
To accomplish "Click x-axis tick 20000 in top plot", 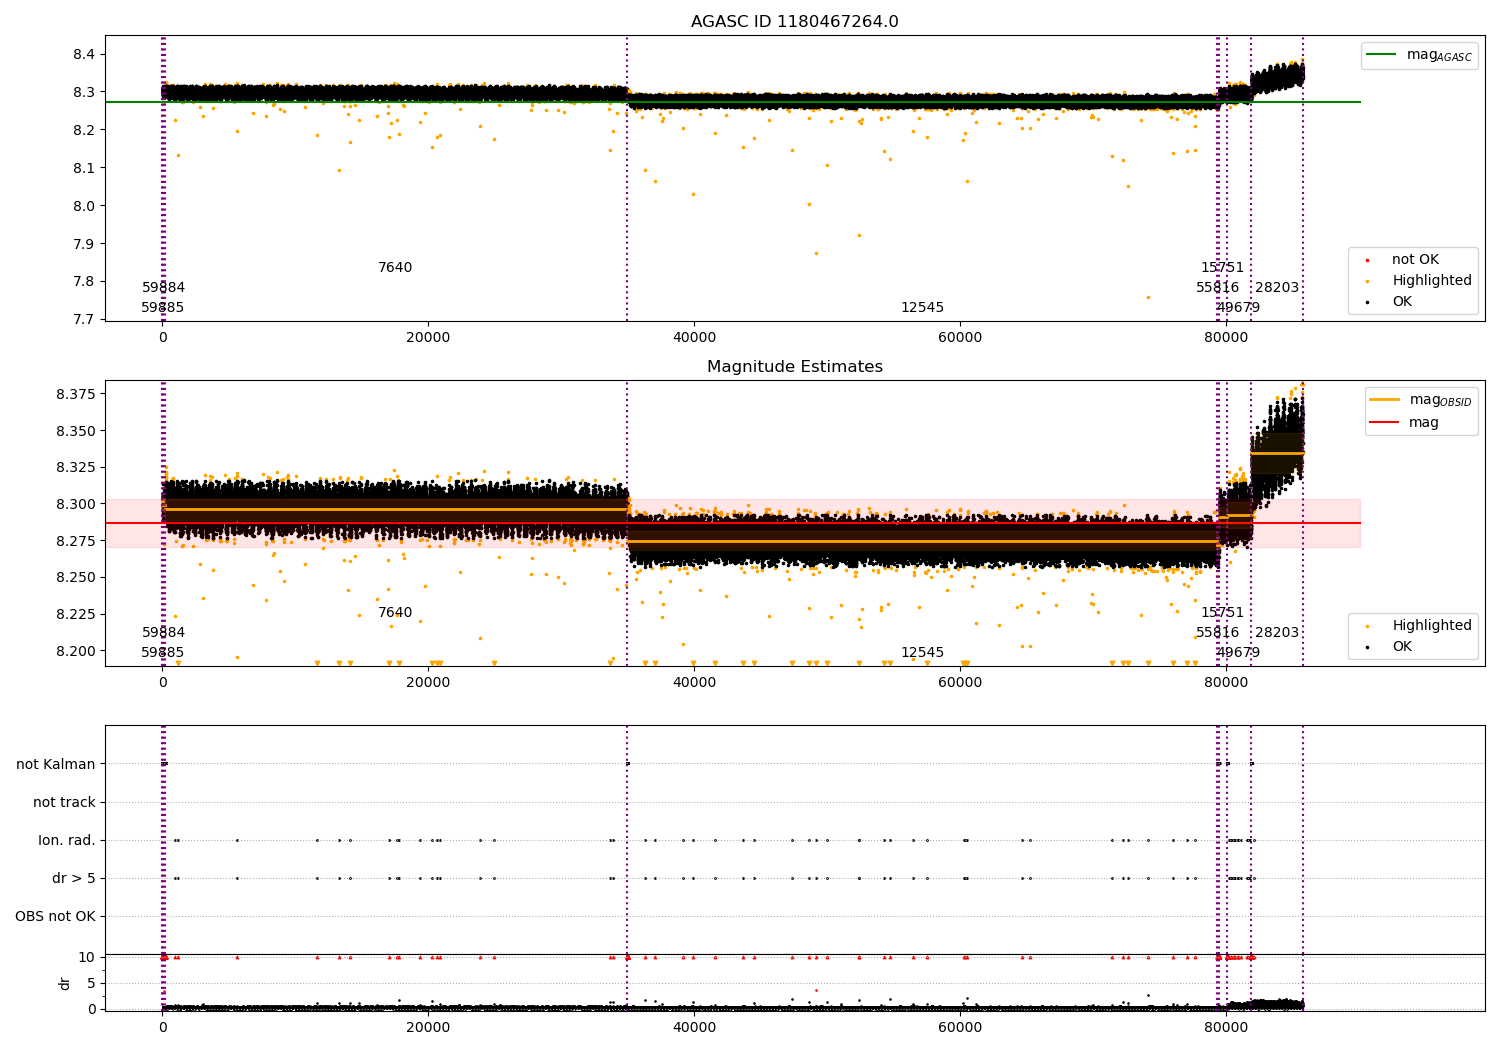I will 428,338.
